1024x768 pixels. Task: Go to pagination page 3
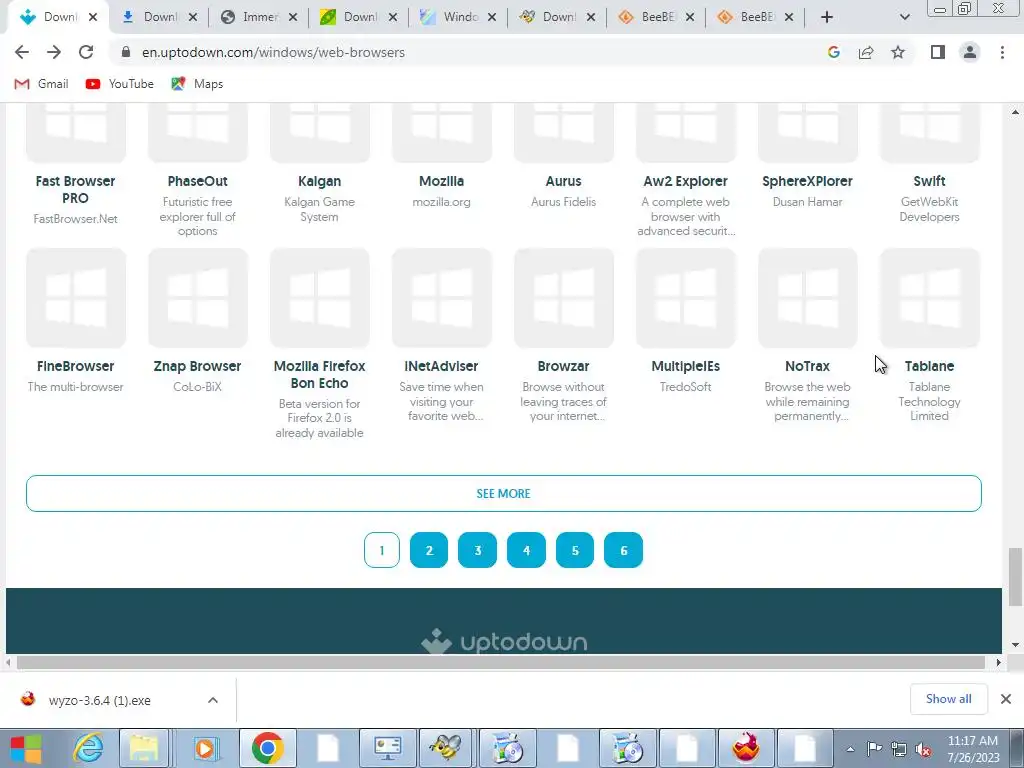477,551
